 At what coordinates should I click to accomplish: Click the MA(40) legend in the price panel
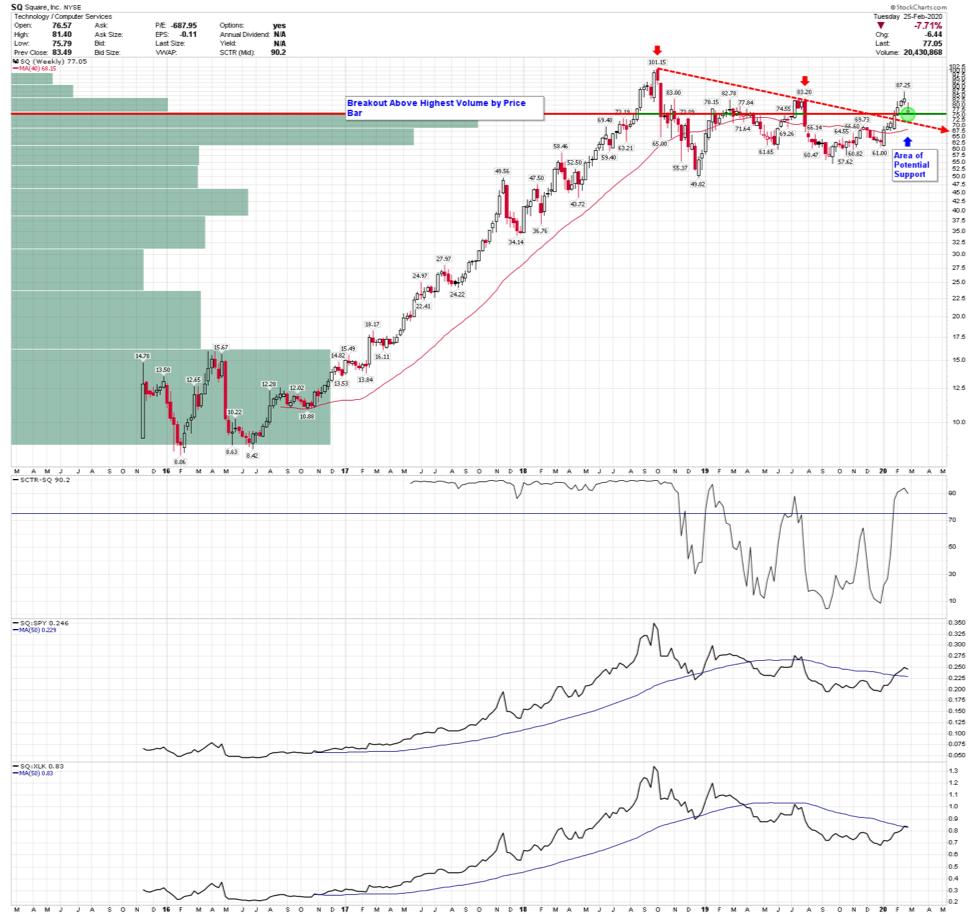pyautogui.click(x=33, y=70)
